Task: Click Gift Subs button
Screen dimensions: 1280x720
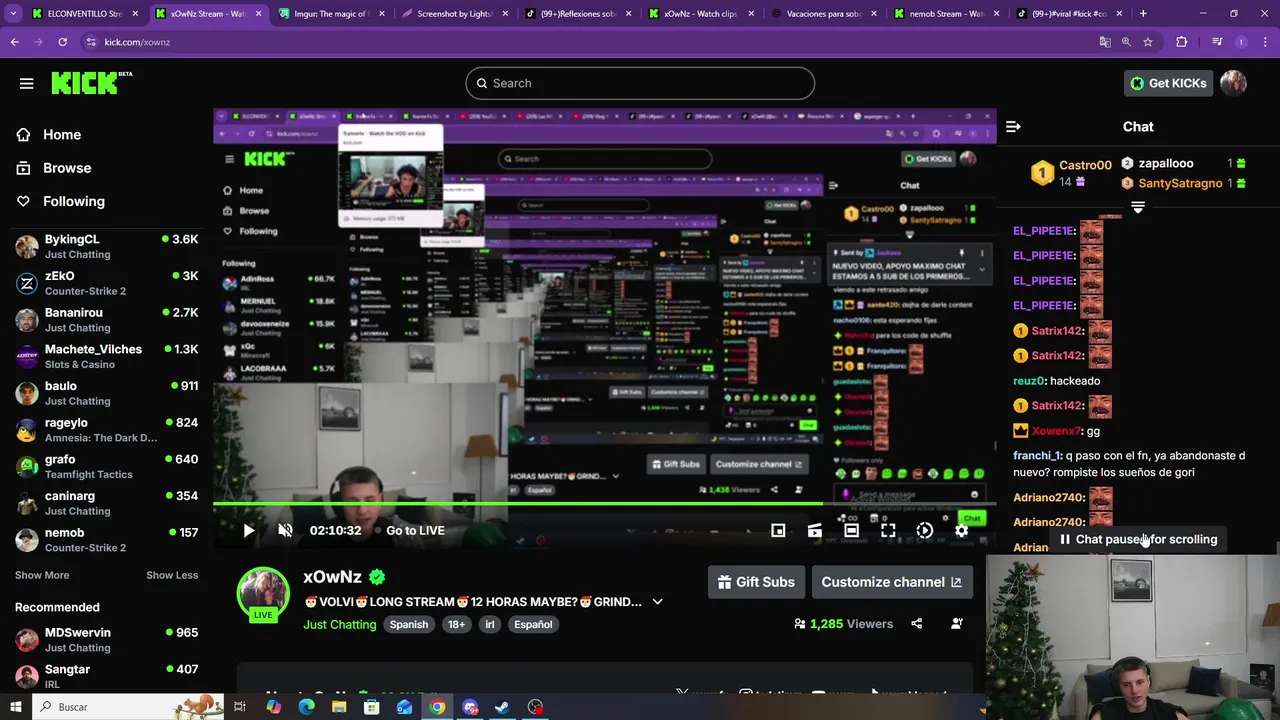Action: (x=757, y=582)
